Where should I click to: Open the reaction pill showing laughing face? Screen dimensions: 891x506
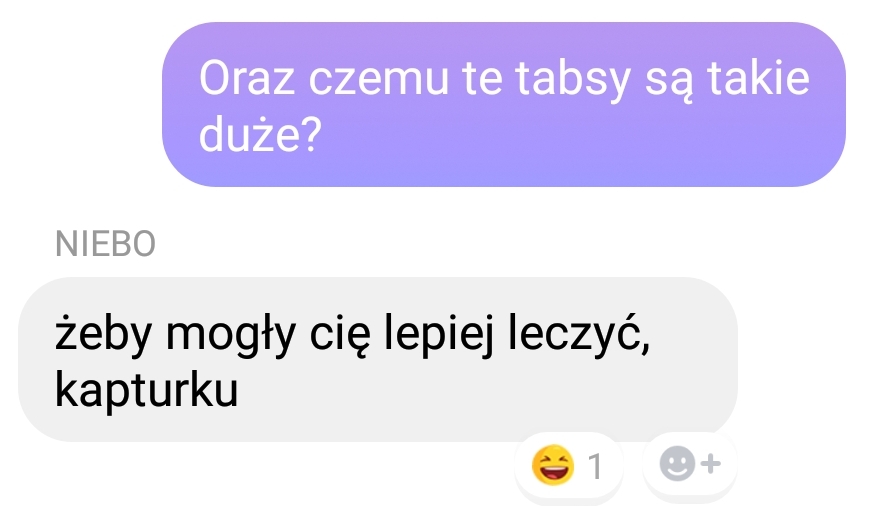[569, 465]
